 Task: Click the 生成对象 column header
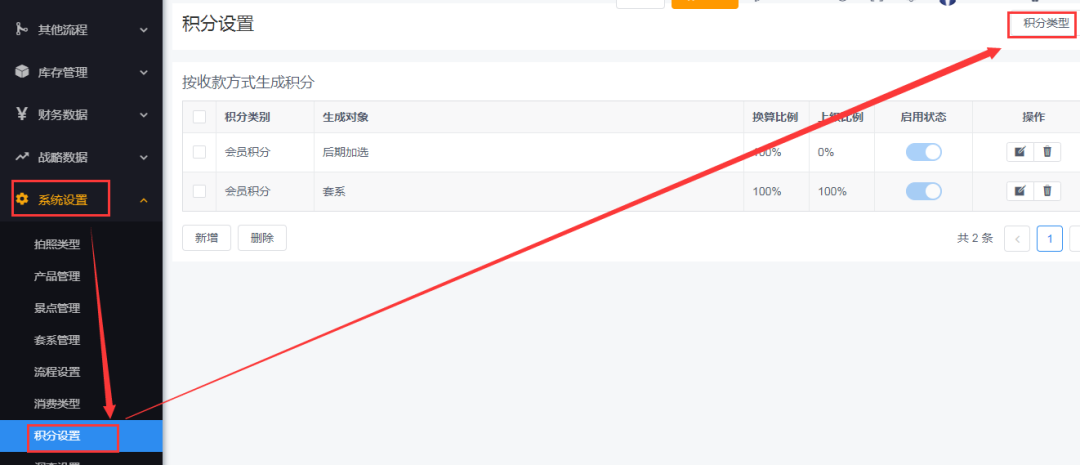pyautogui.click(x=346, y=117)
